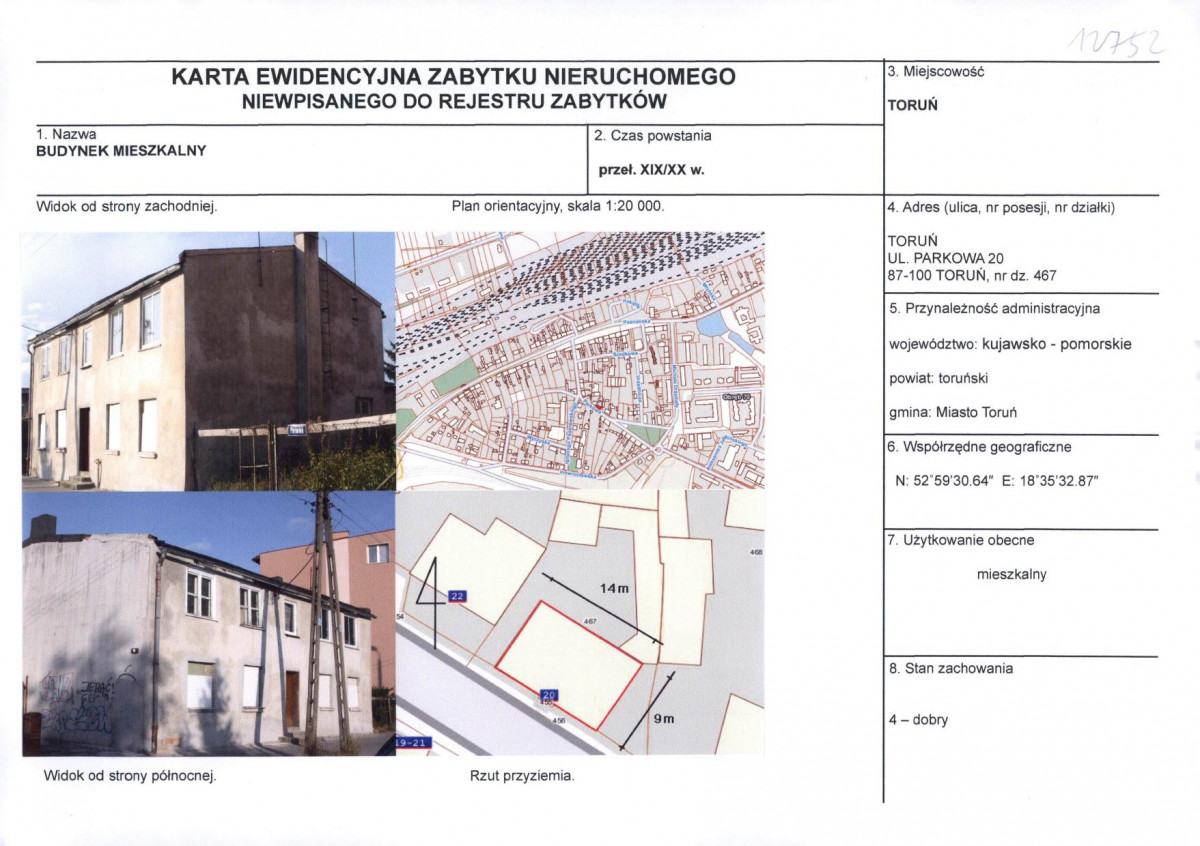Click the 14m dimension label

point(614,589)
